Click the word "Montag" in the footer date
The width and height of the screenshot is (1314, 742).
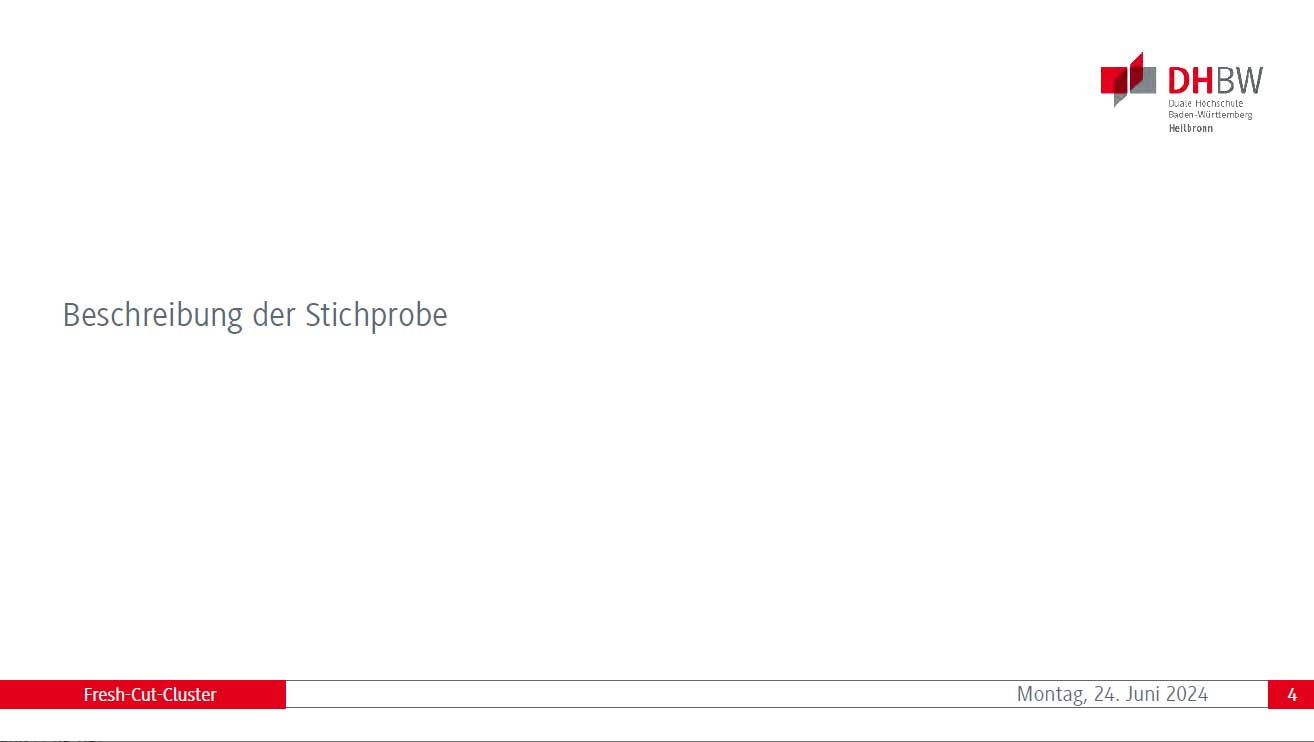[x=1049, y=695]
